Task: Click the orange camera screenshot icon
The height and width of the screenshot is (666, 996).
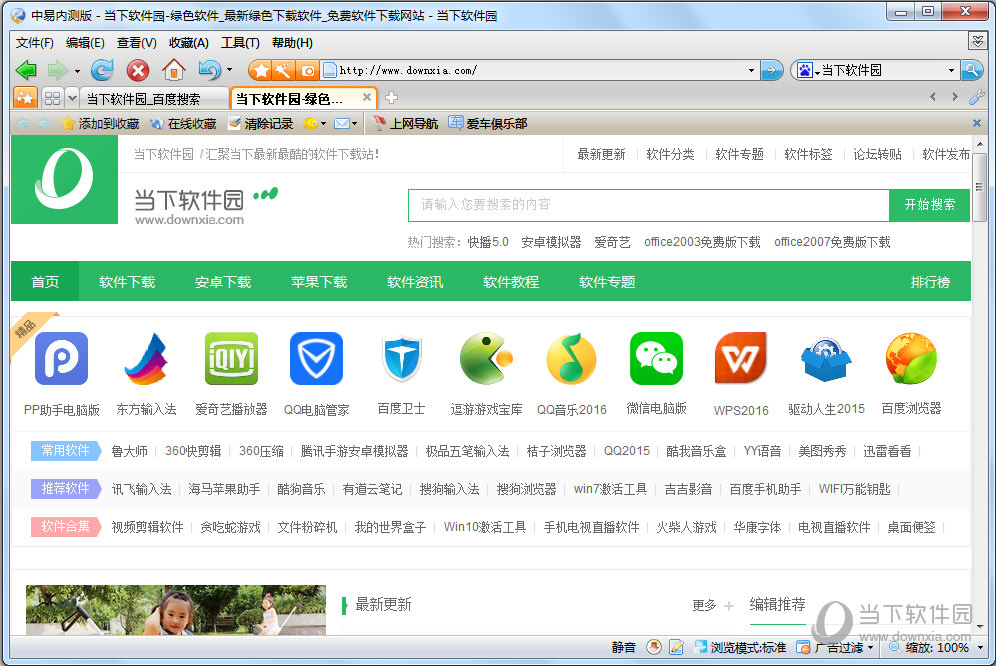Action: [307, 70]
